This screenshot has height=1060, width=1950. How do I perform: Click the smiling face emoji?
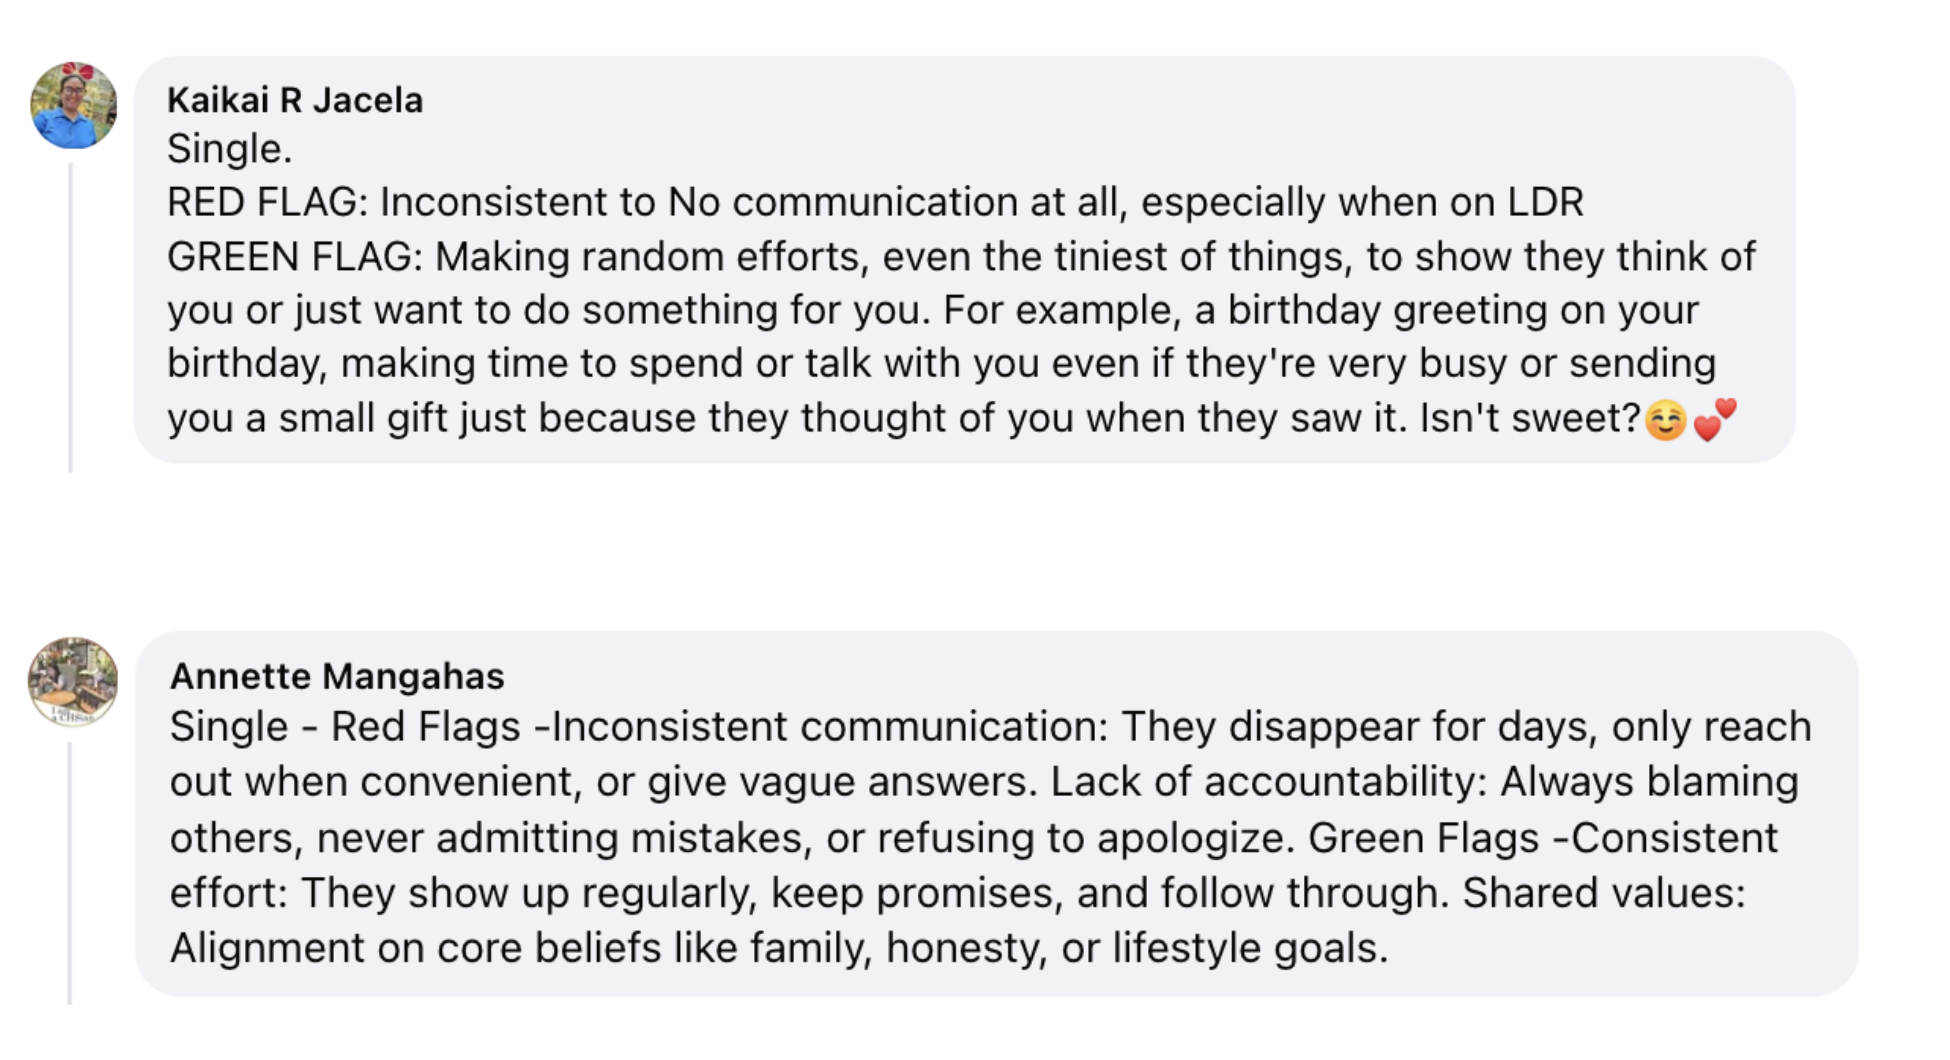pos(1666,420)
